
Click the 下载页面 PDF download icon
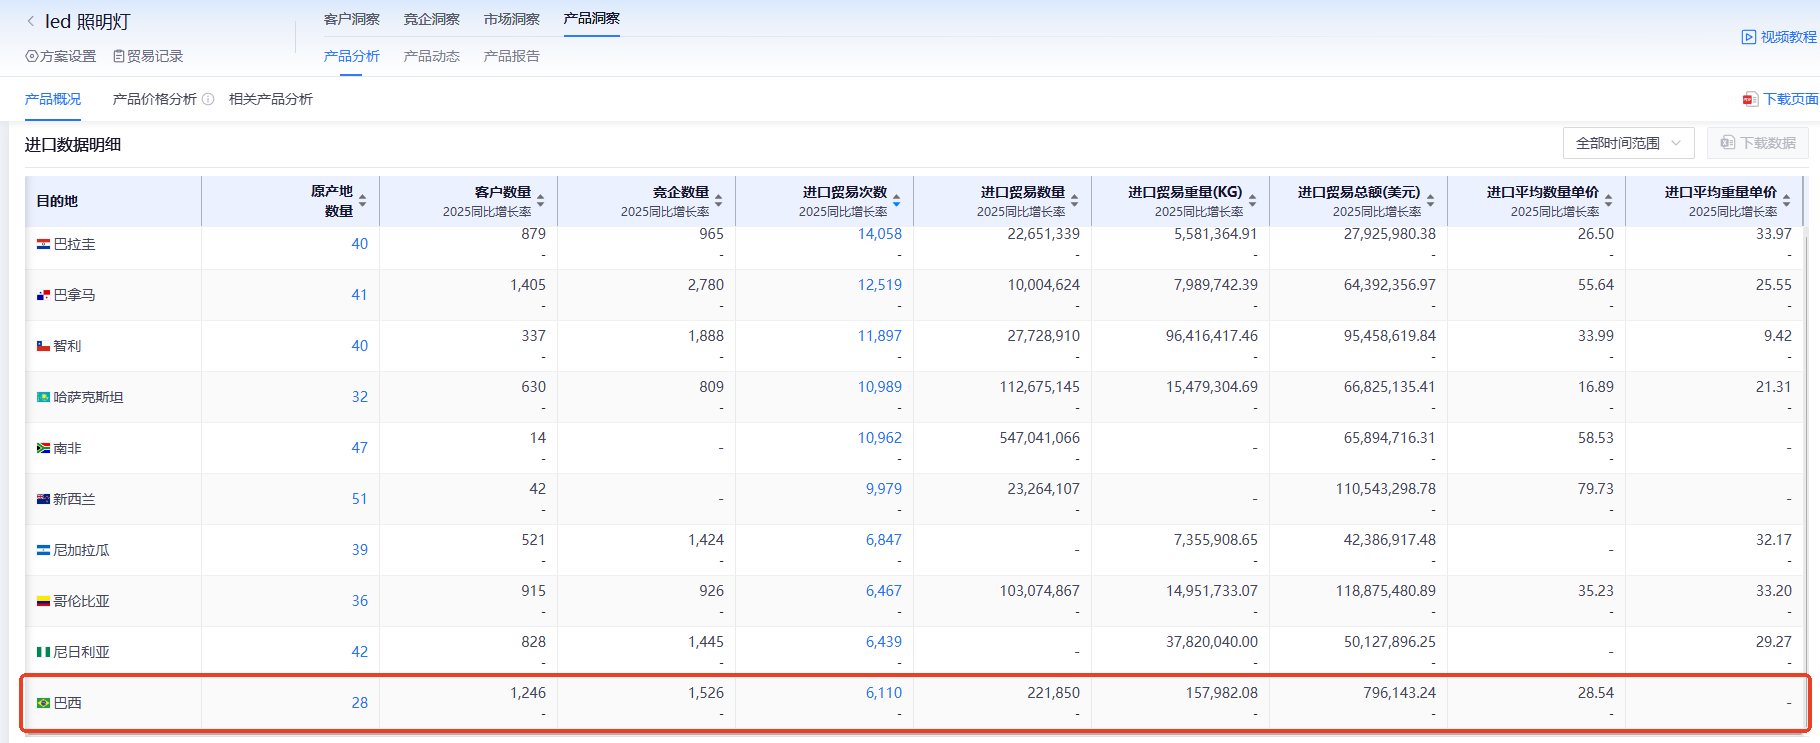1750,99
